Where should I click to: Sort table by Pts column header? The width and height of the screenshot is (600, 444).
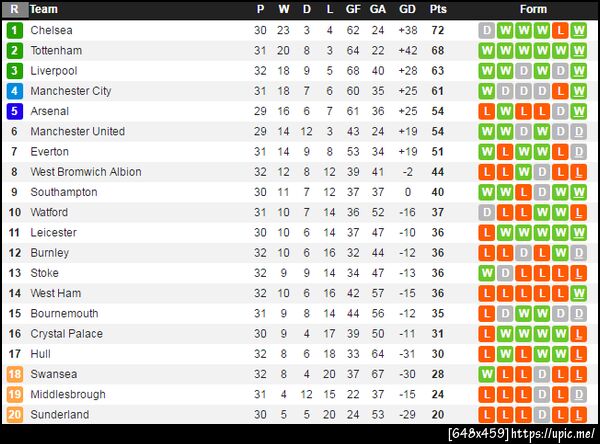point(438,9)
